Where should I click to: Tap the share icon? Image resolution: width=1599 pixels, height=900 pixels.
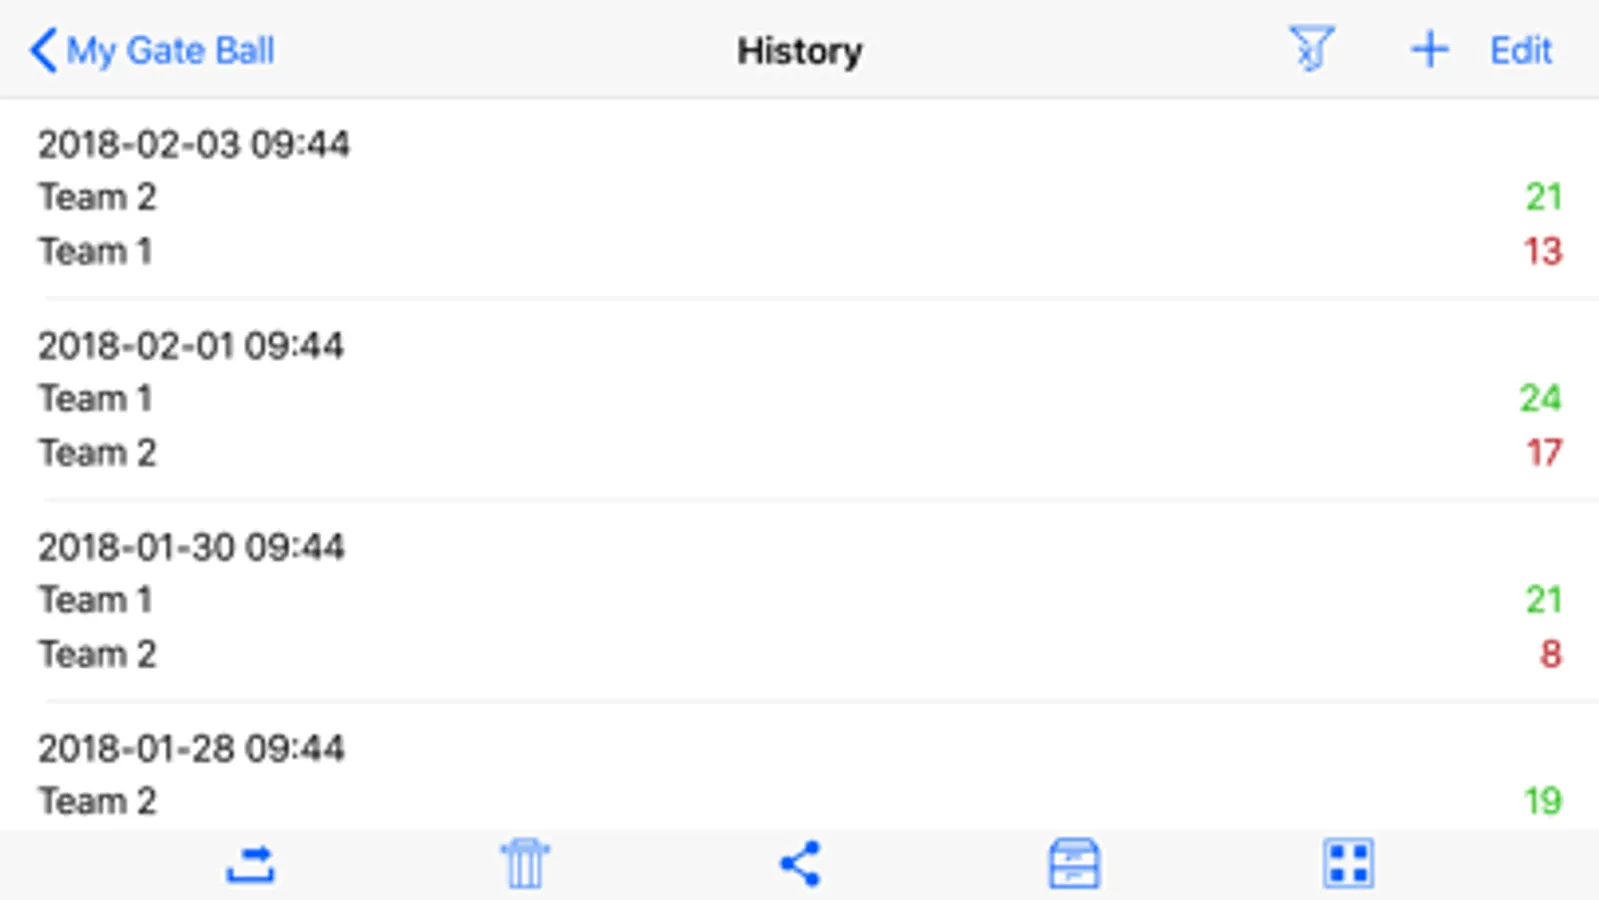(x=800, y=864)
